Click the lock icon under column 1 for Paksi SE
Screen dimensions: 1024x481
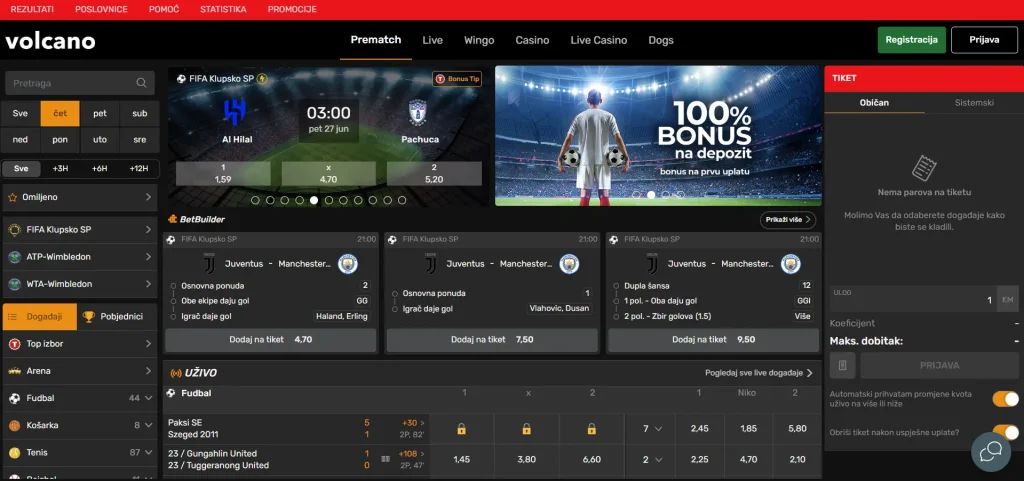461,429
